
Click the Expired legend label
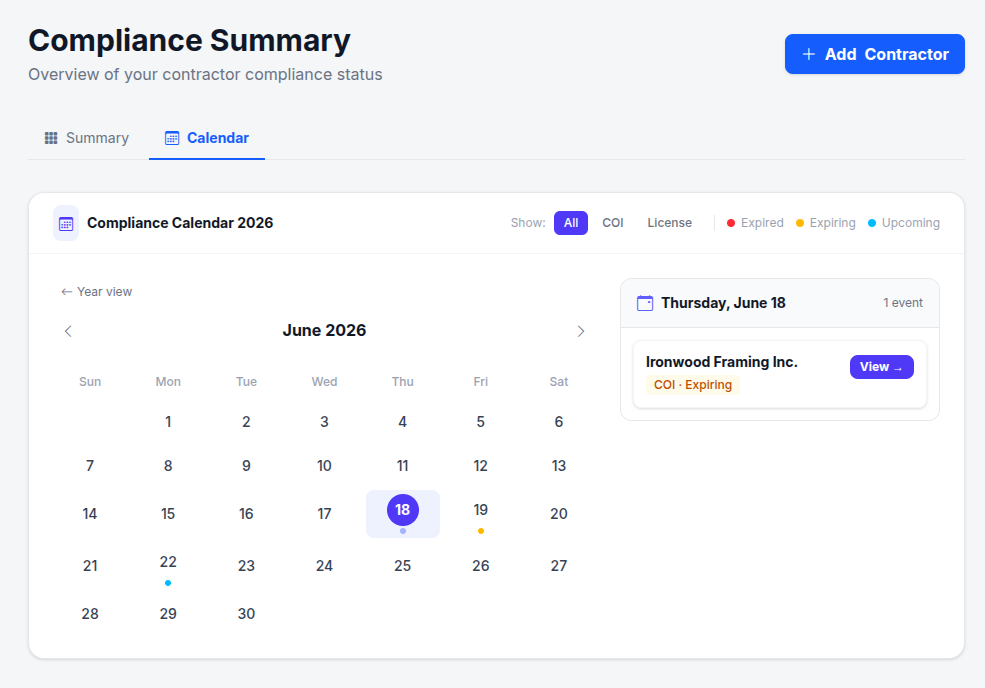(x=762, y=223)
